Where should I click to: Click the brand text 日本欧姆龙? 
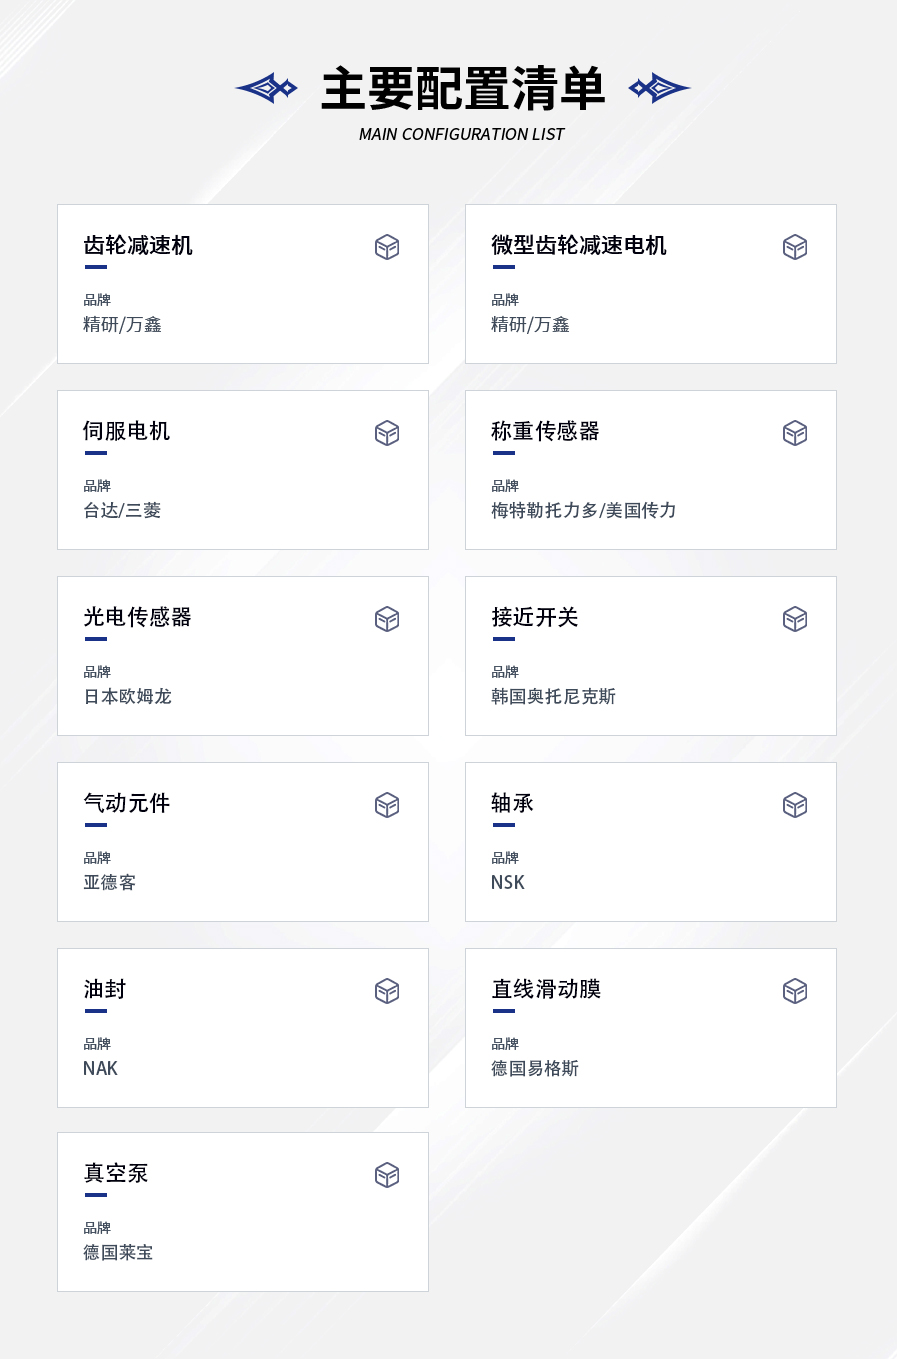tap(128, 696)
